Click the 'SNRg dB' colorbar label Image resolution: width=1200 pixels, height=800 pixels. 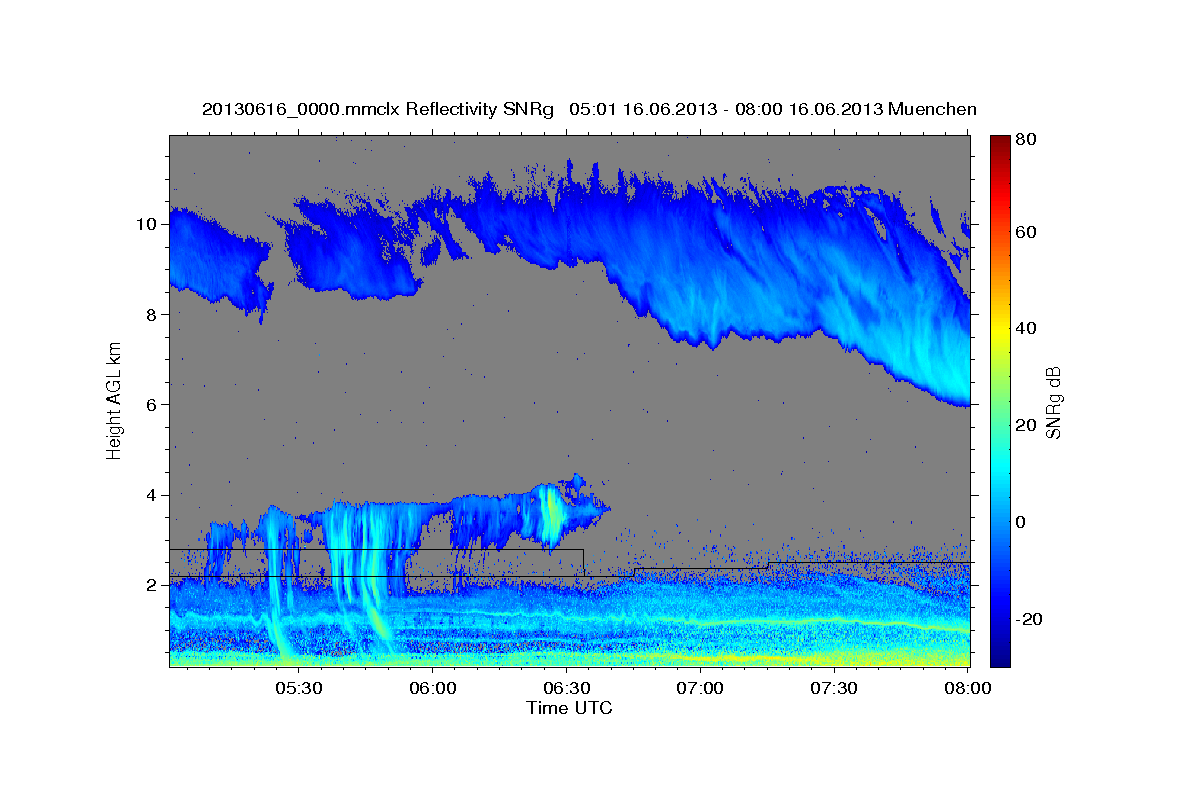click(x=1052, y=402)
